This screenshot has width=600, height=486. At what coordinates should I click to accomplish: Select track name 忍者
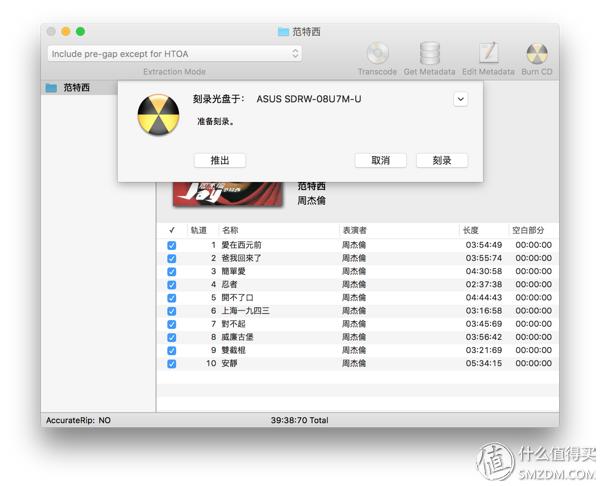coord(229,284)
